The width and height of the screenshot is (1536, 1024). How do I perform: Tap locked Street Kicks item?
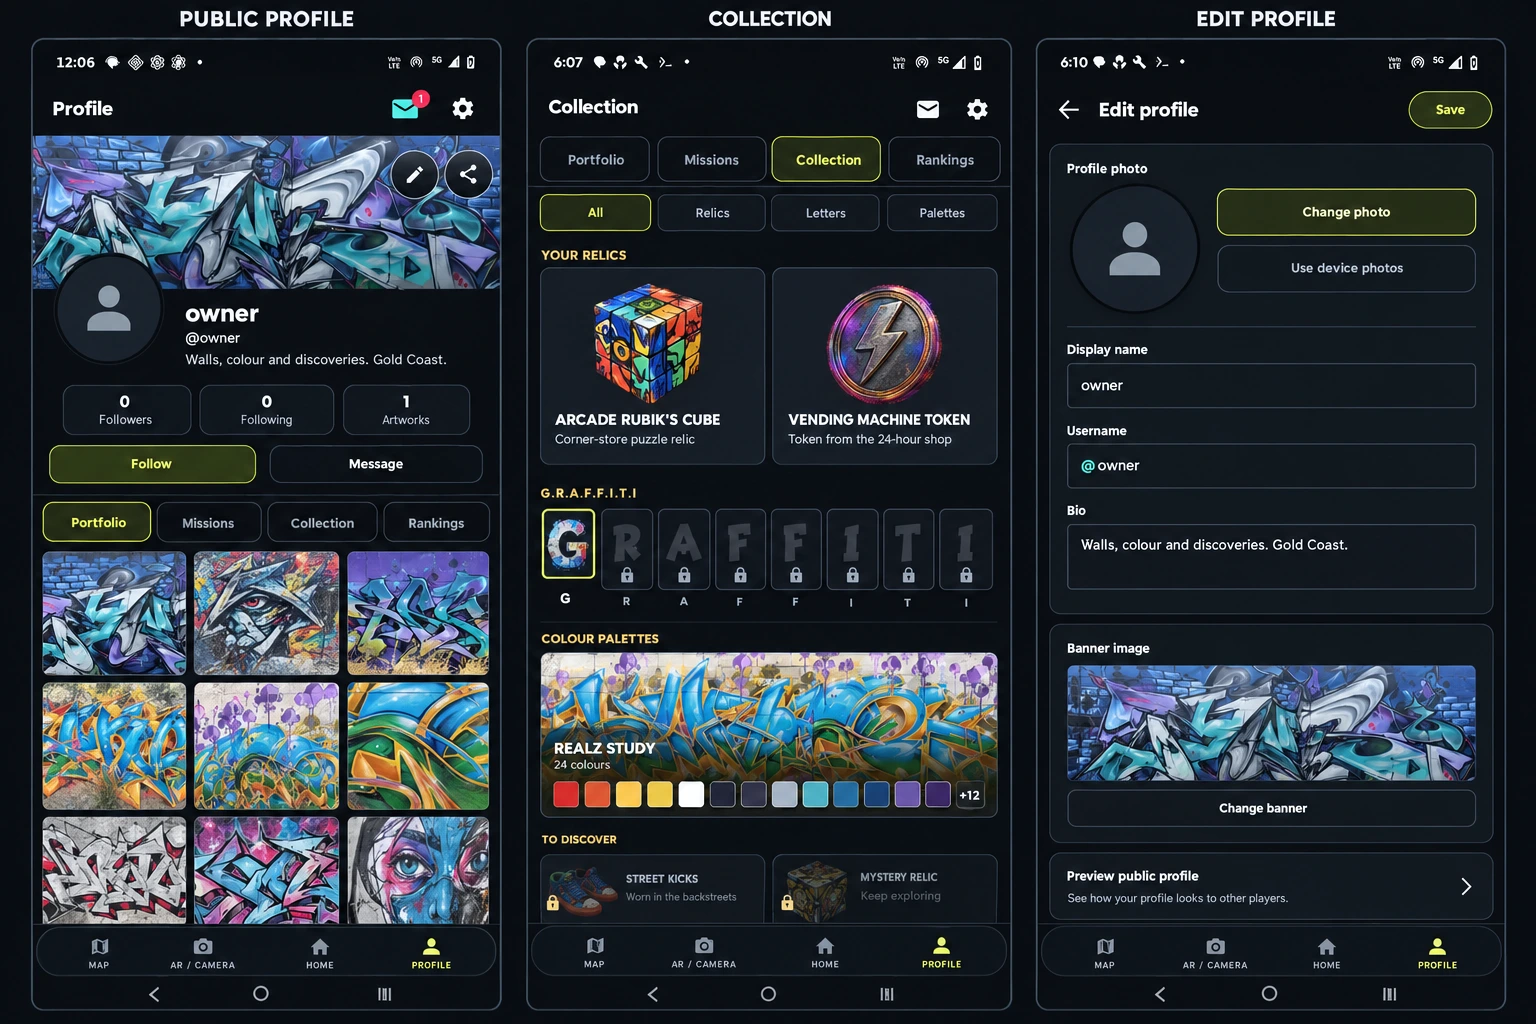tap(653, 888)
